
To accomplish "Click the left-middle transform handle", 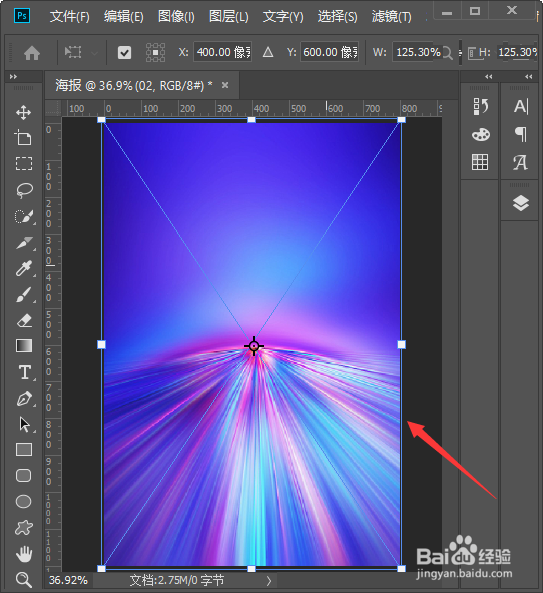I will (101, 344).
